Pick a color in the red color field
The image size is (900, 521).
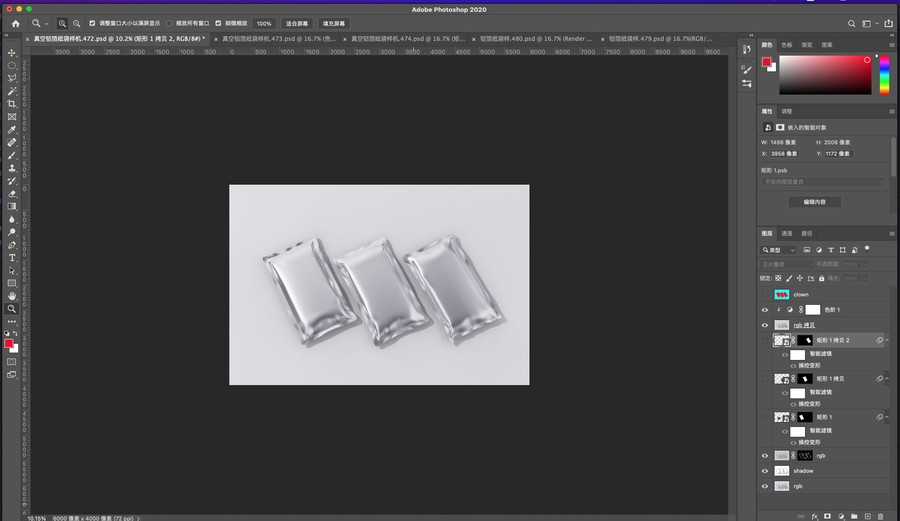[x=825, y=75]
